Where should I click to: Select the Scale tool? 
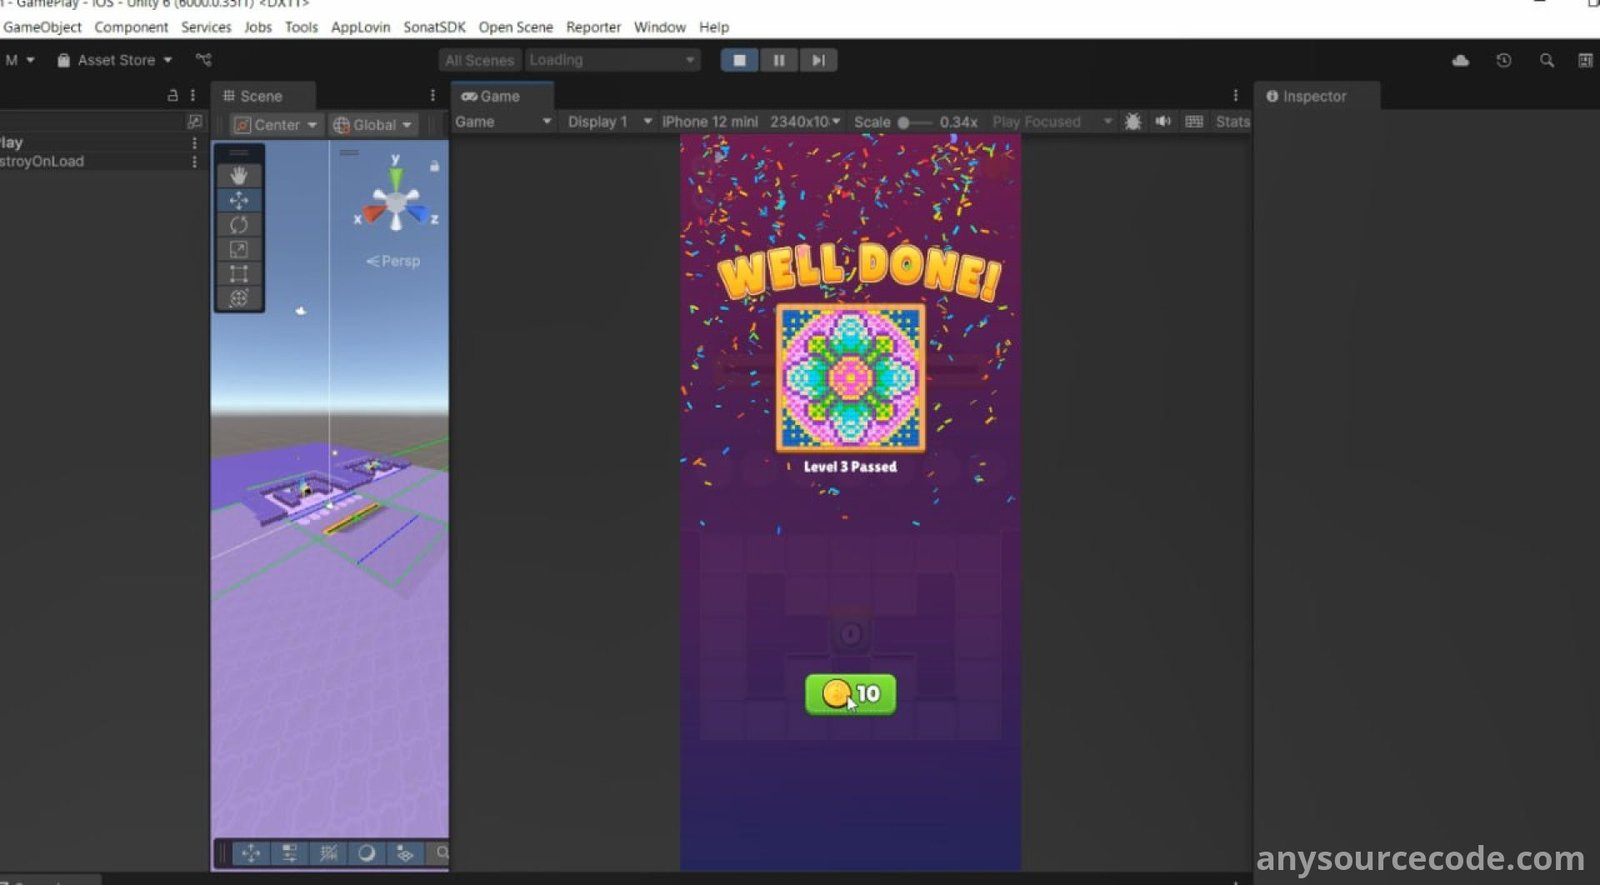click(238, 249)
